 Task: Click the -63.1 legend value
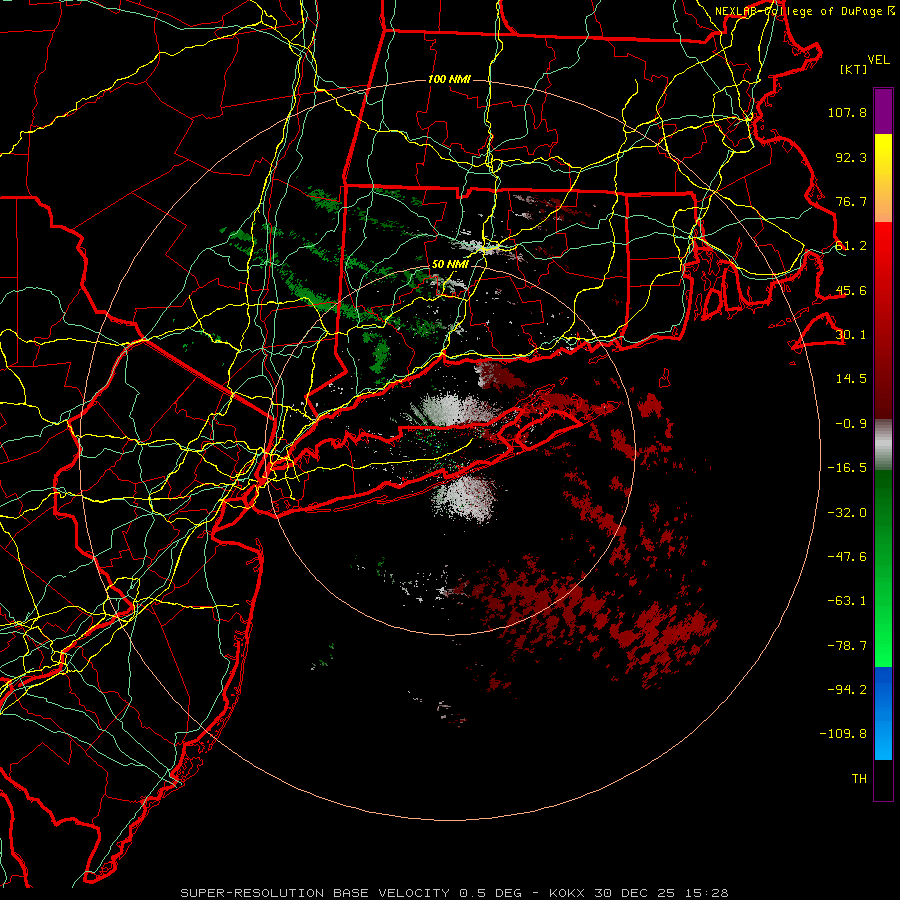point(847,601)
